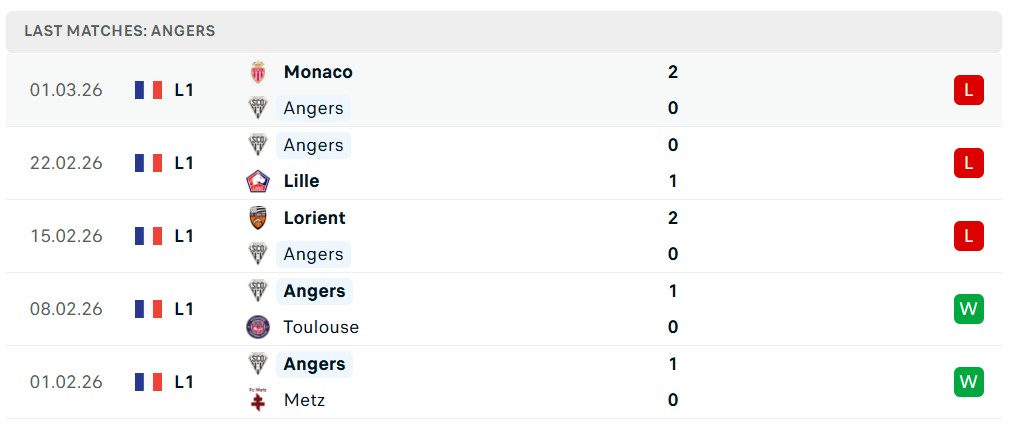The height and width of the screenshot is (427, 1015).
Task: Click the red L badge for Monaco match
Action: [968, 90]
